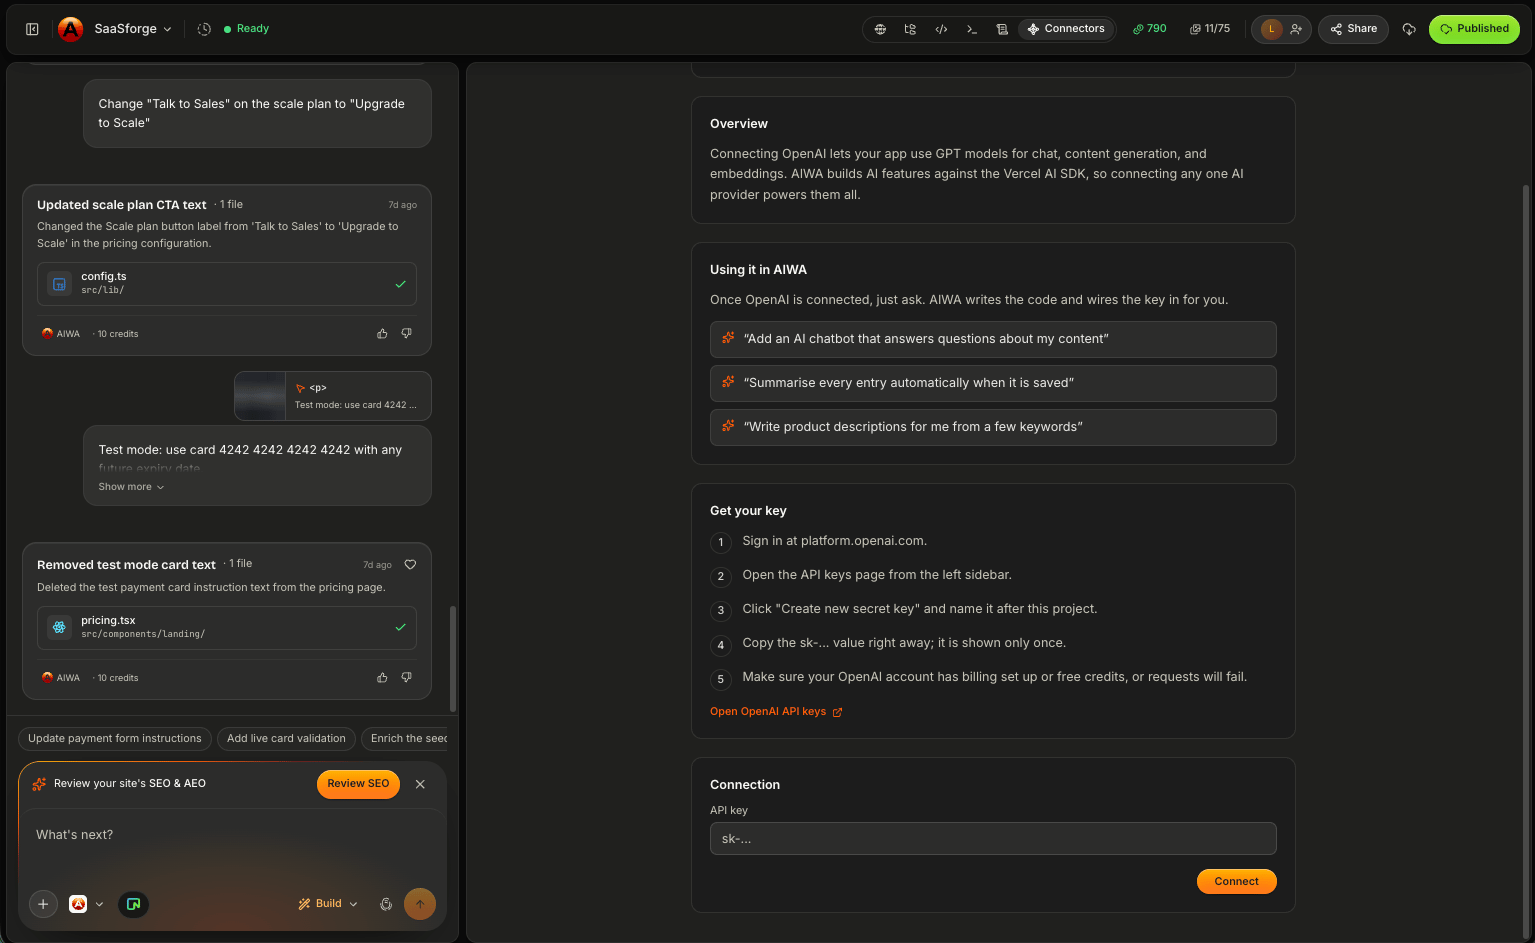
Task: Thumbs down the Removed test mode response
Action: (x=407, y=678)
